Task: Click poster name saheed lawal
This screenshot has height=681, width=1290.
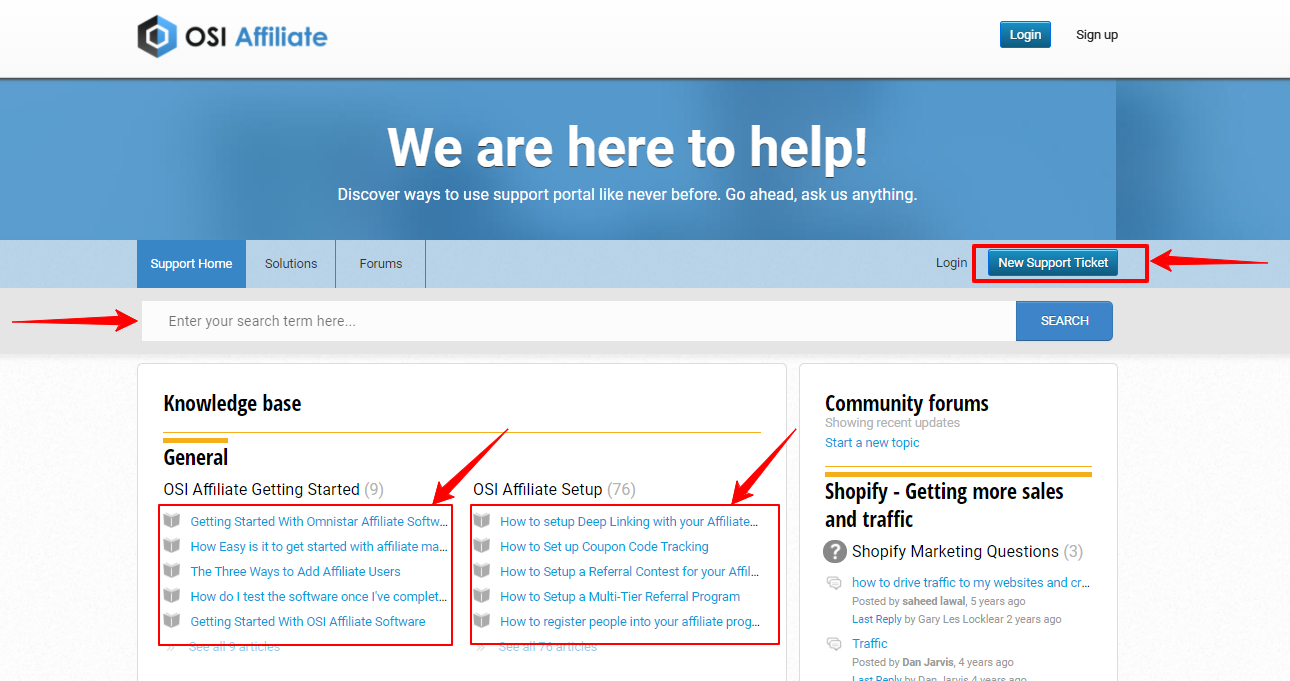Action: [x=933, y=601]
